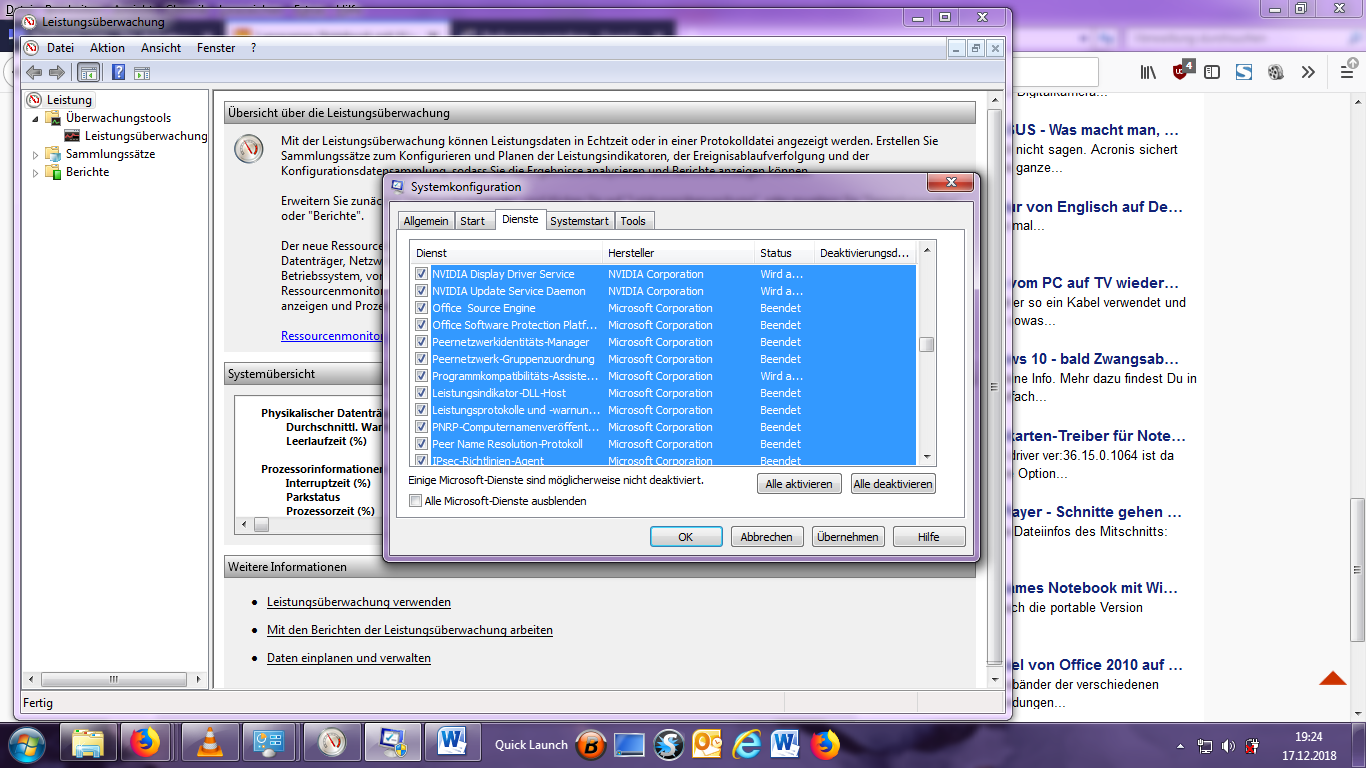Click the services list vertical scrollbar thumb
Viewport: 1366px width, 768px height.
pos(927,344)
